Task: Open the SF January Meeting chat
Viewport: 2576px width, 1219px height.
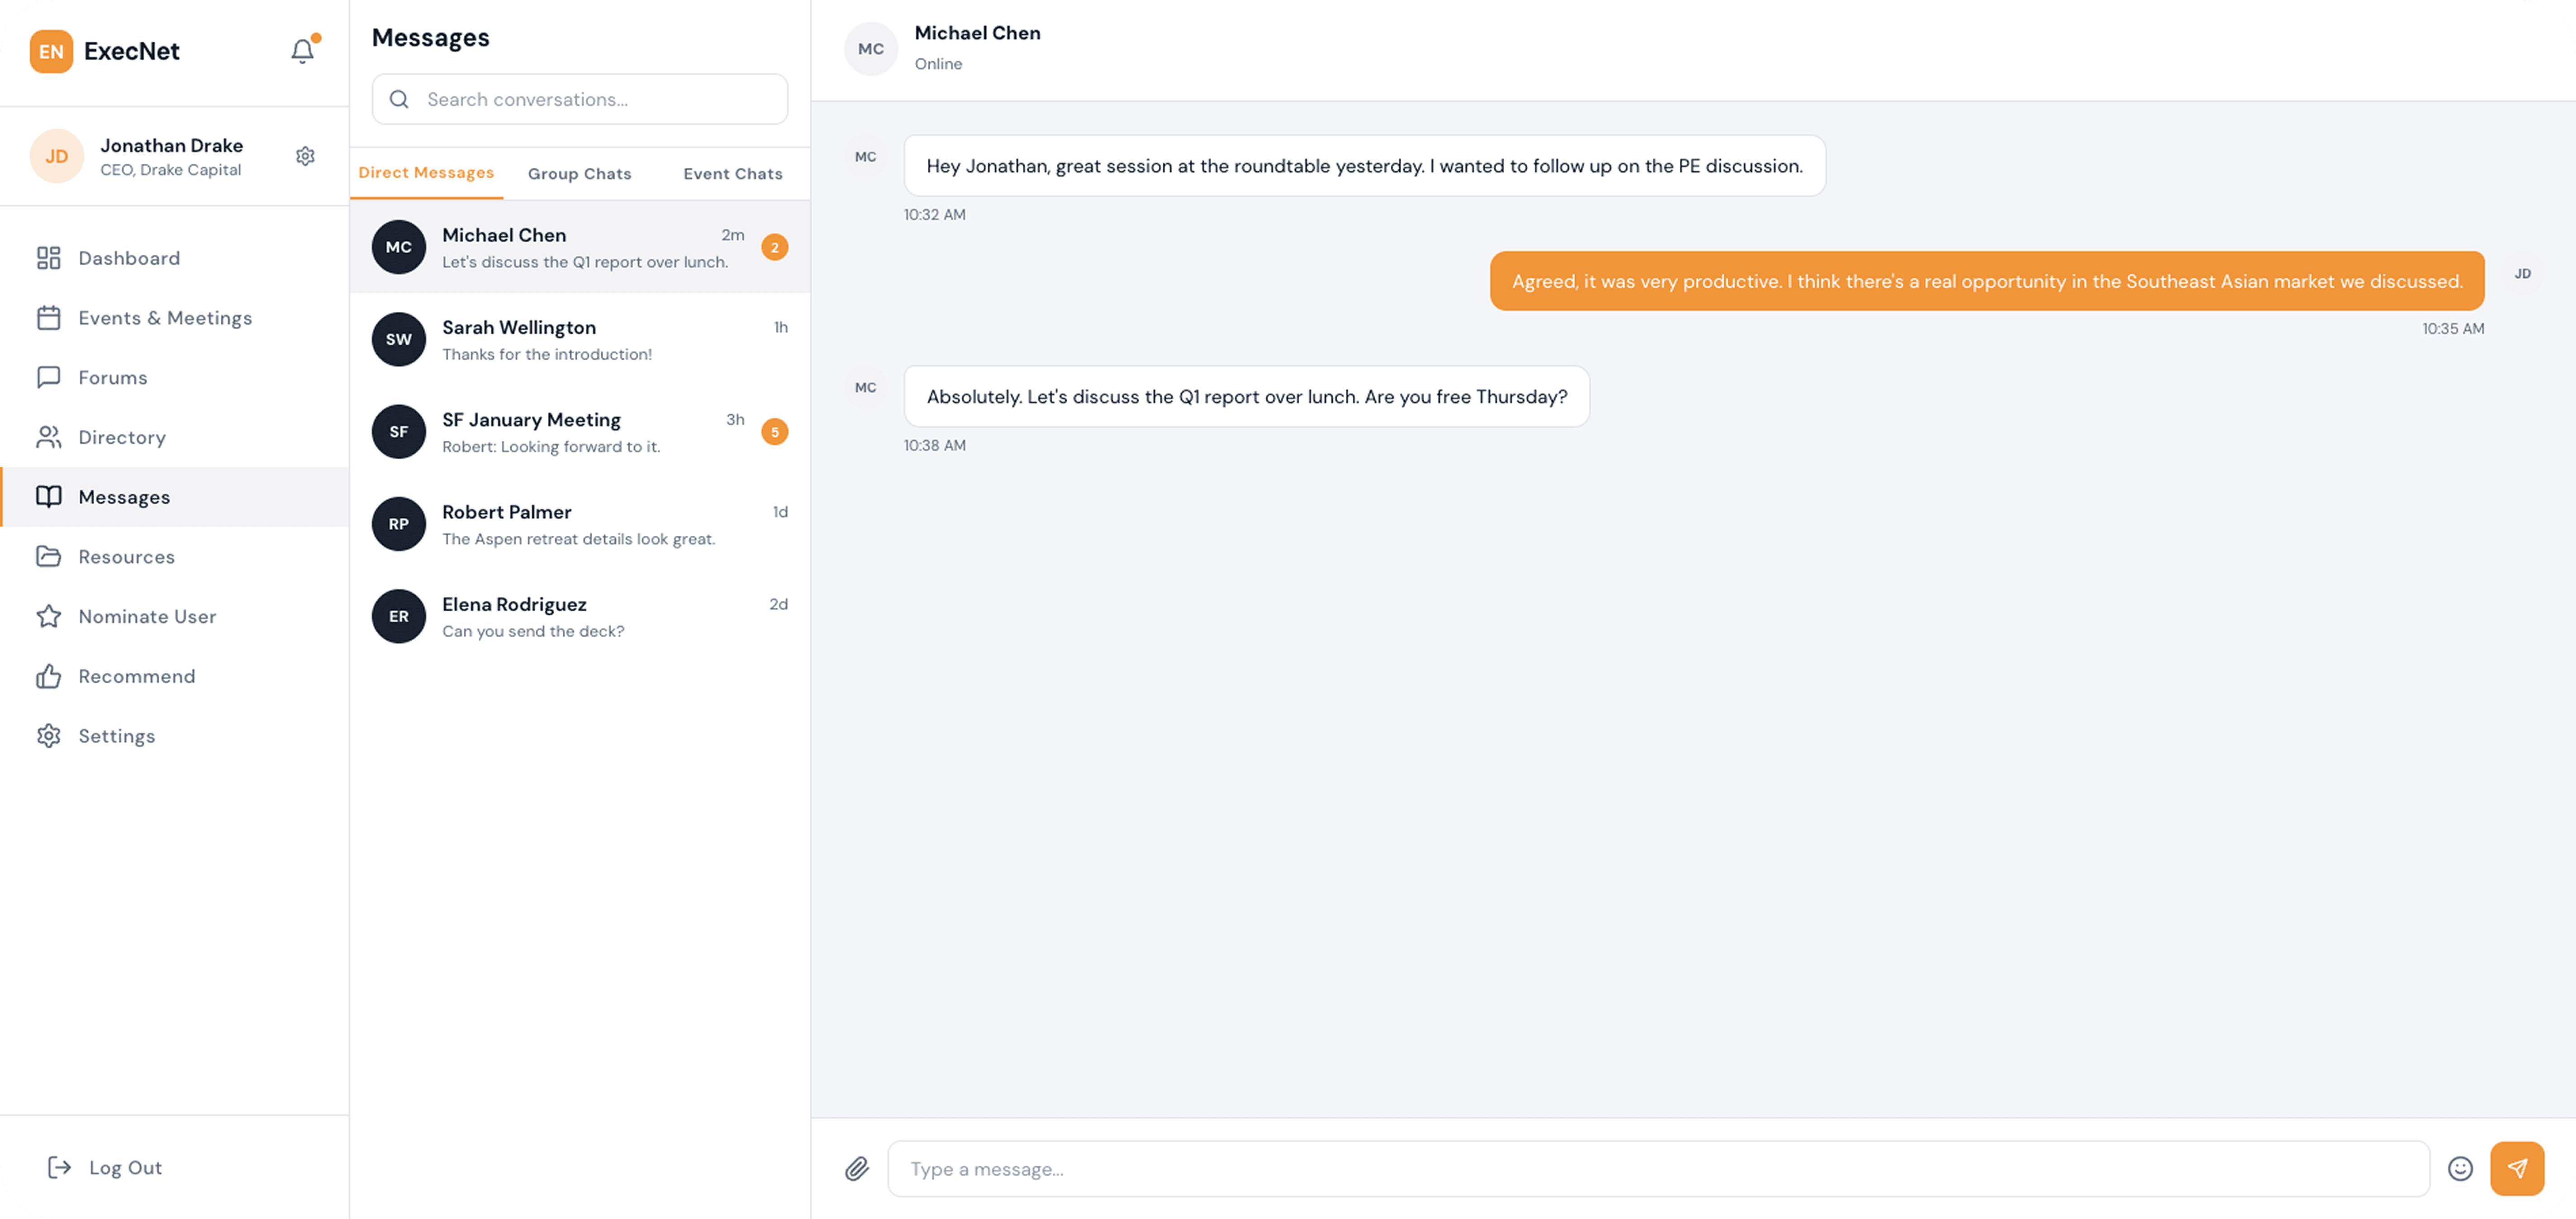Action: pos(580,432)
